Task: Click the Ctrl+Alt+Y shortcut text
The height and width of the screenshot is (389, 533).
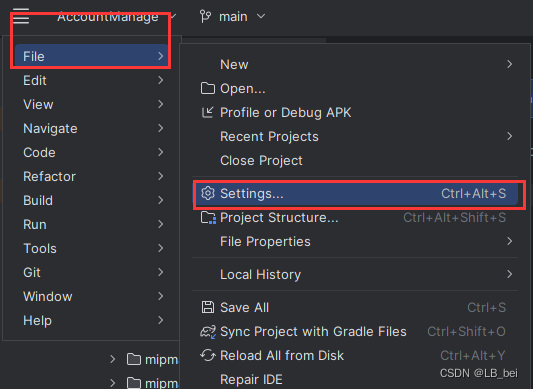Action: tap(473, 356)
